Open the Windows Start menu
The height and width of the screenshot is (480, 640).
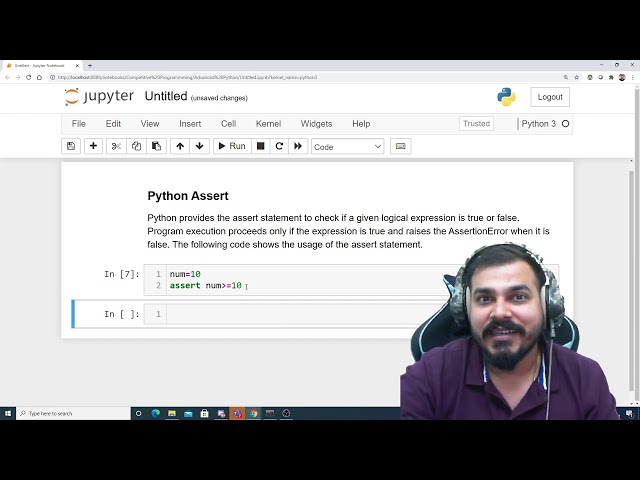8,413
